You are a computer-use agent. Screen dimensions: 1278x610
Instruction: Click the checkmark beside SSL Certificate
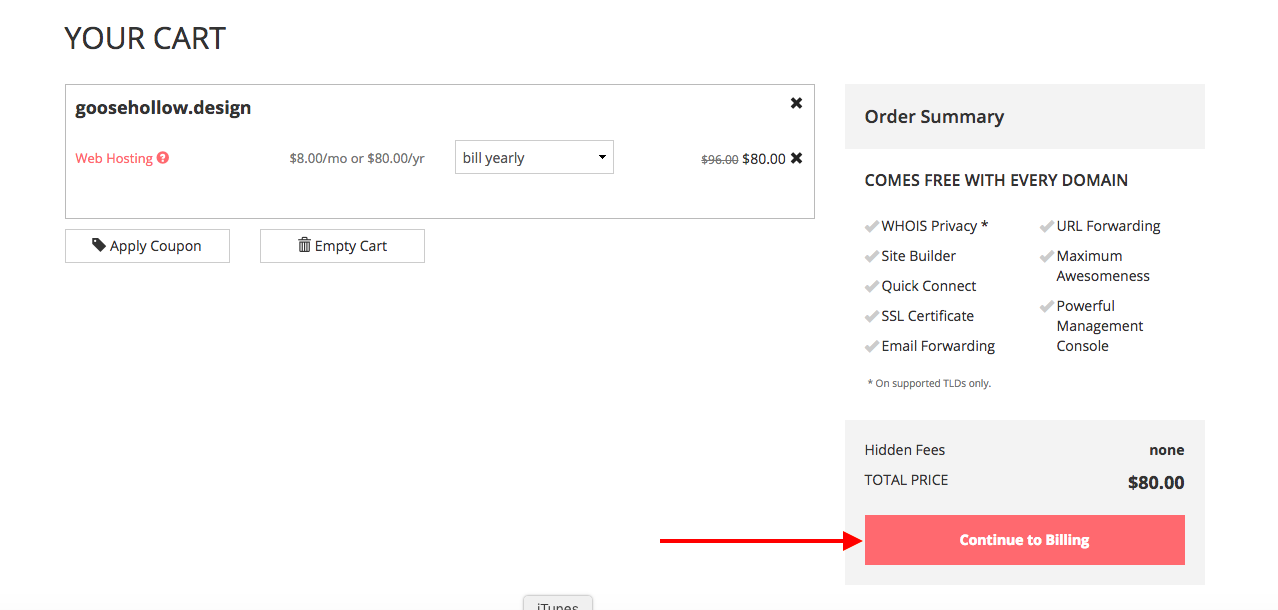point(872,317)
